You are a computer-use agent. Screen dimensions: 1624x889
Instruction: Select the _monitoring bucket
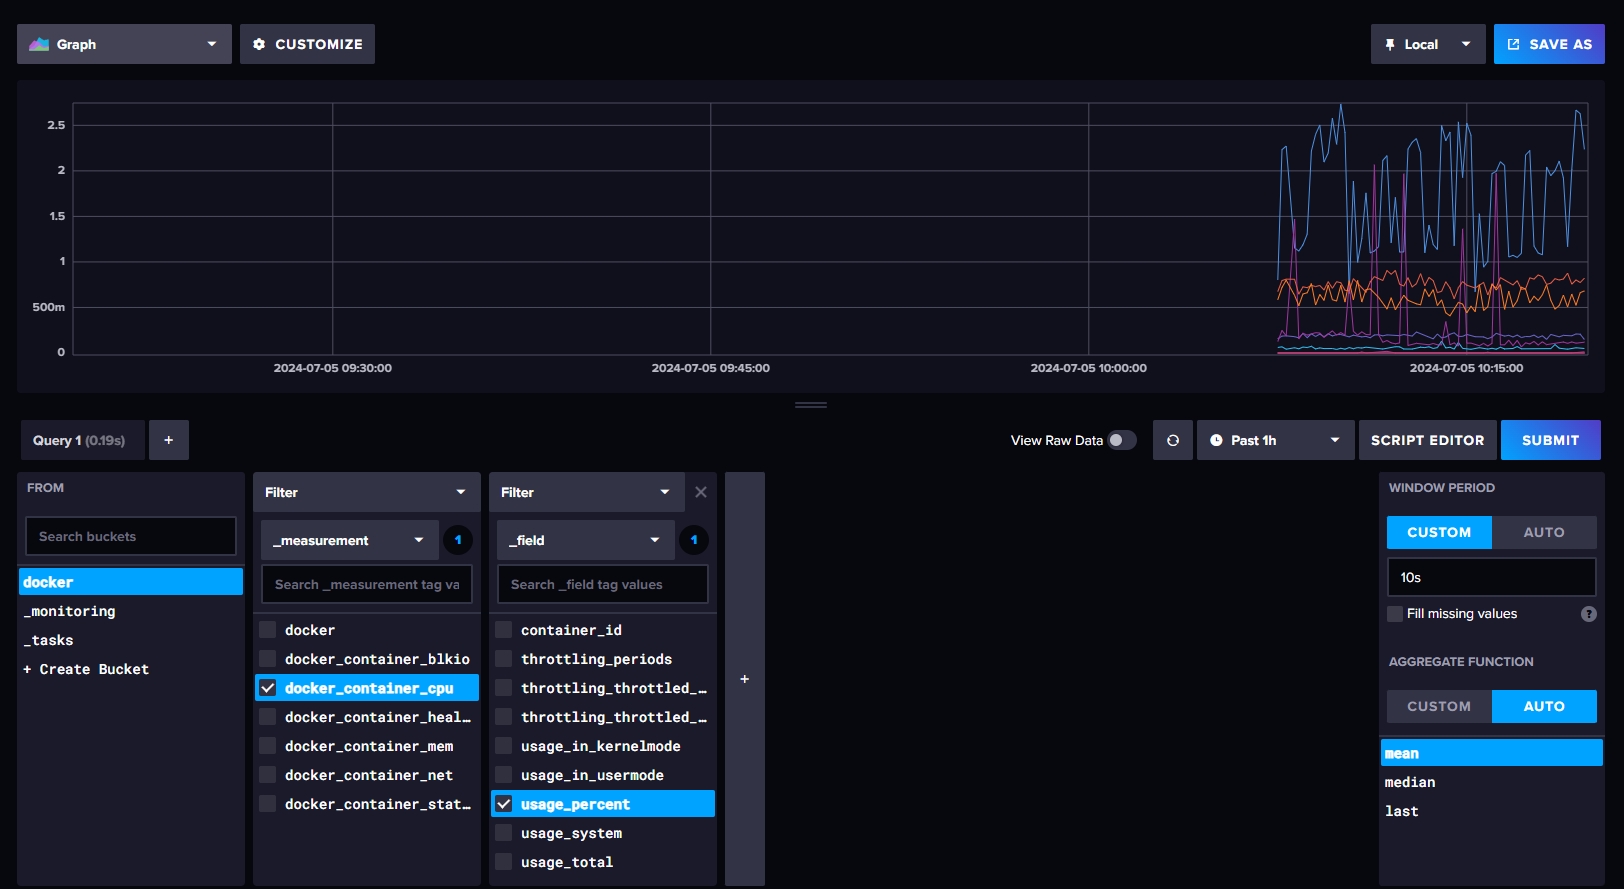(131, 611)
